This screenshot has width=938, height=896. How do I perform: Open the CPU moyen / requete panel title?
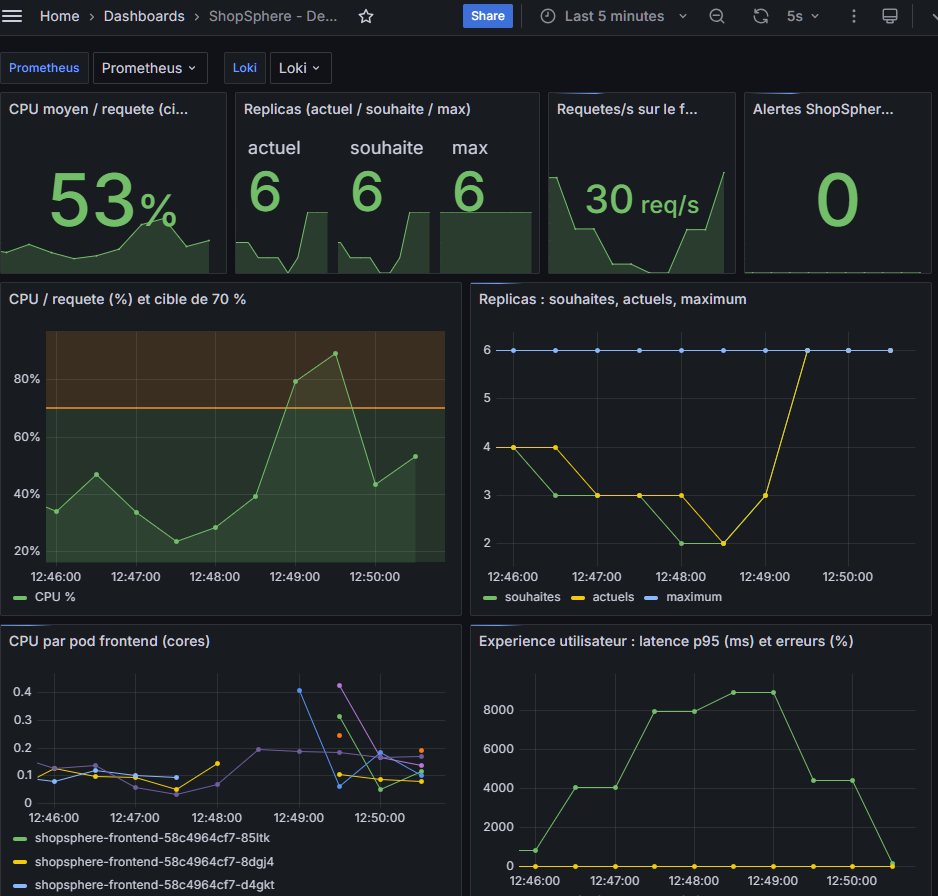[98, 109]
